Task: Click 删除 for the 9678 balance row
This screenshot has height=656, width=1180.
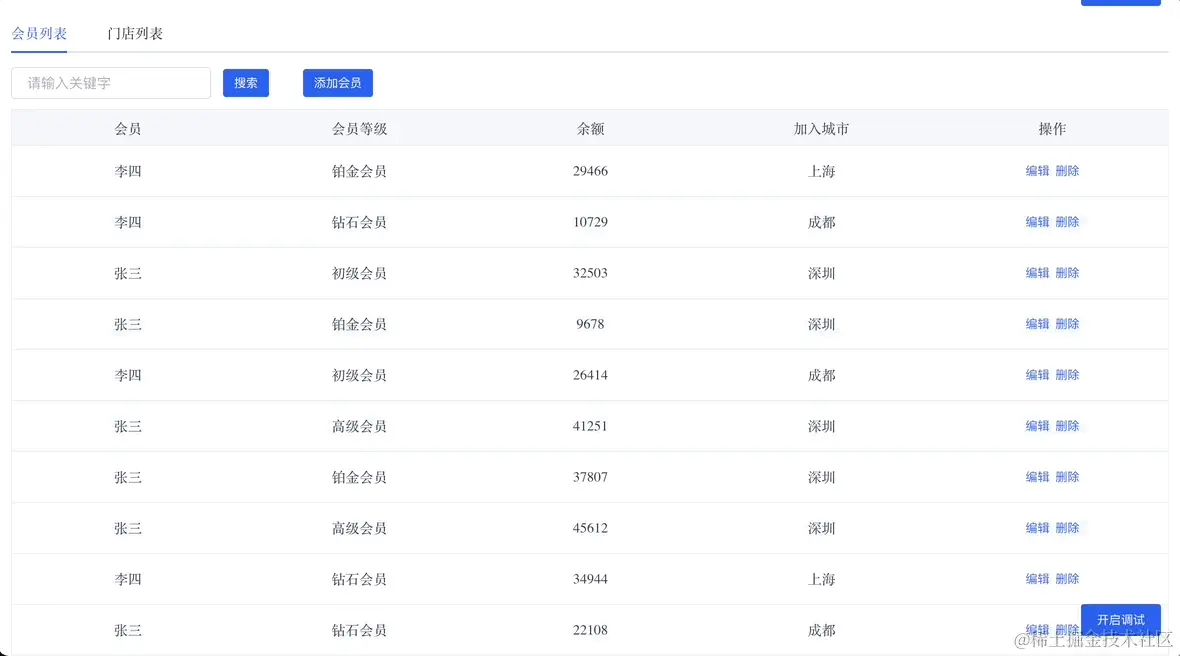Action: 1067,324
